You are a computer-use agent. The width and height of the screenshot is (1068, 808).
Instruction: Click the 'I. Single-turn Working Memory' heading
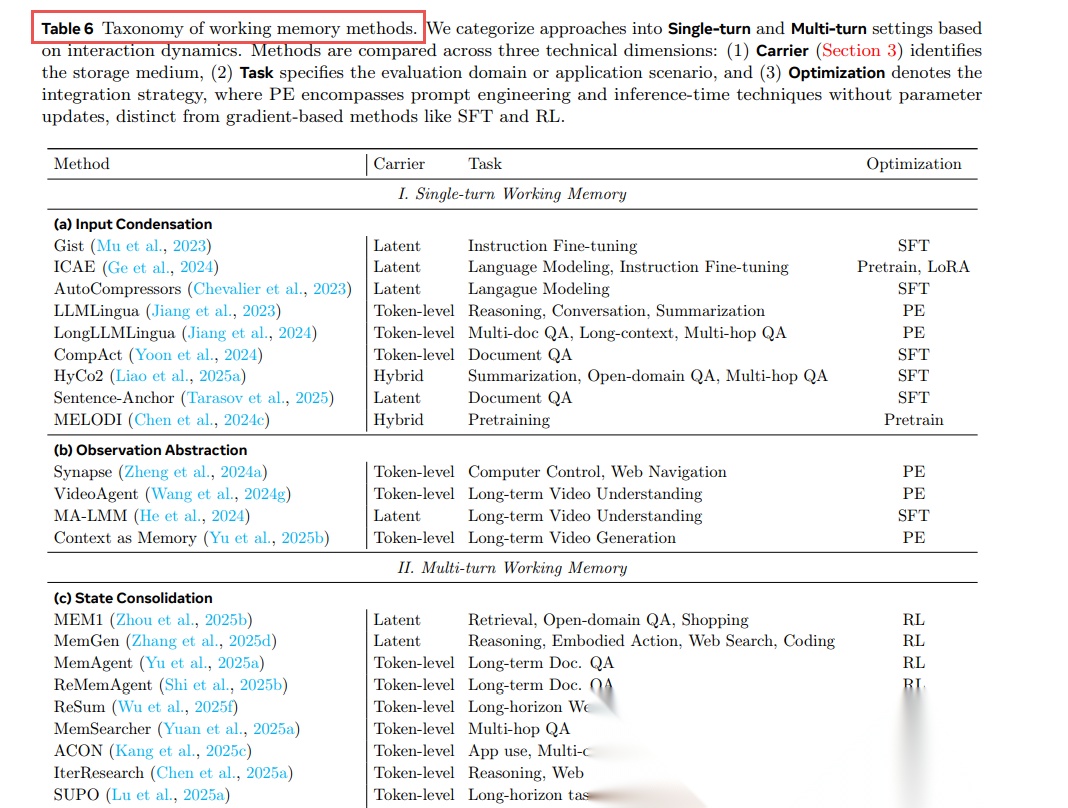(x=512, y=194)
